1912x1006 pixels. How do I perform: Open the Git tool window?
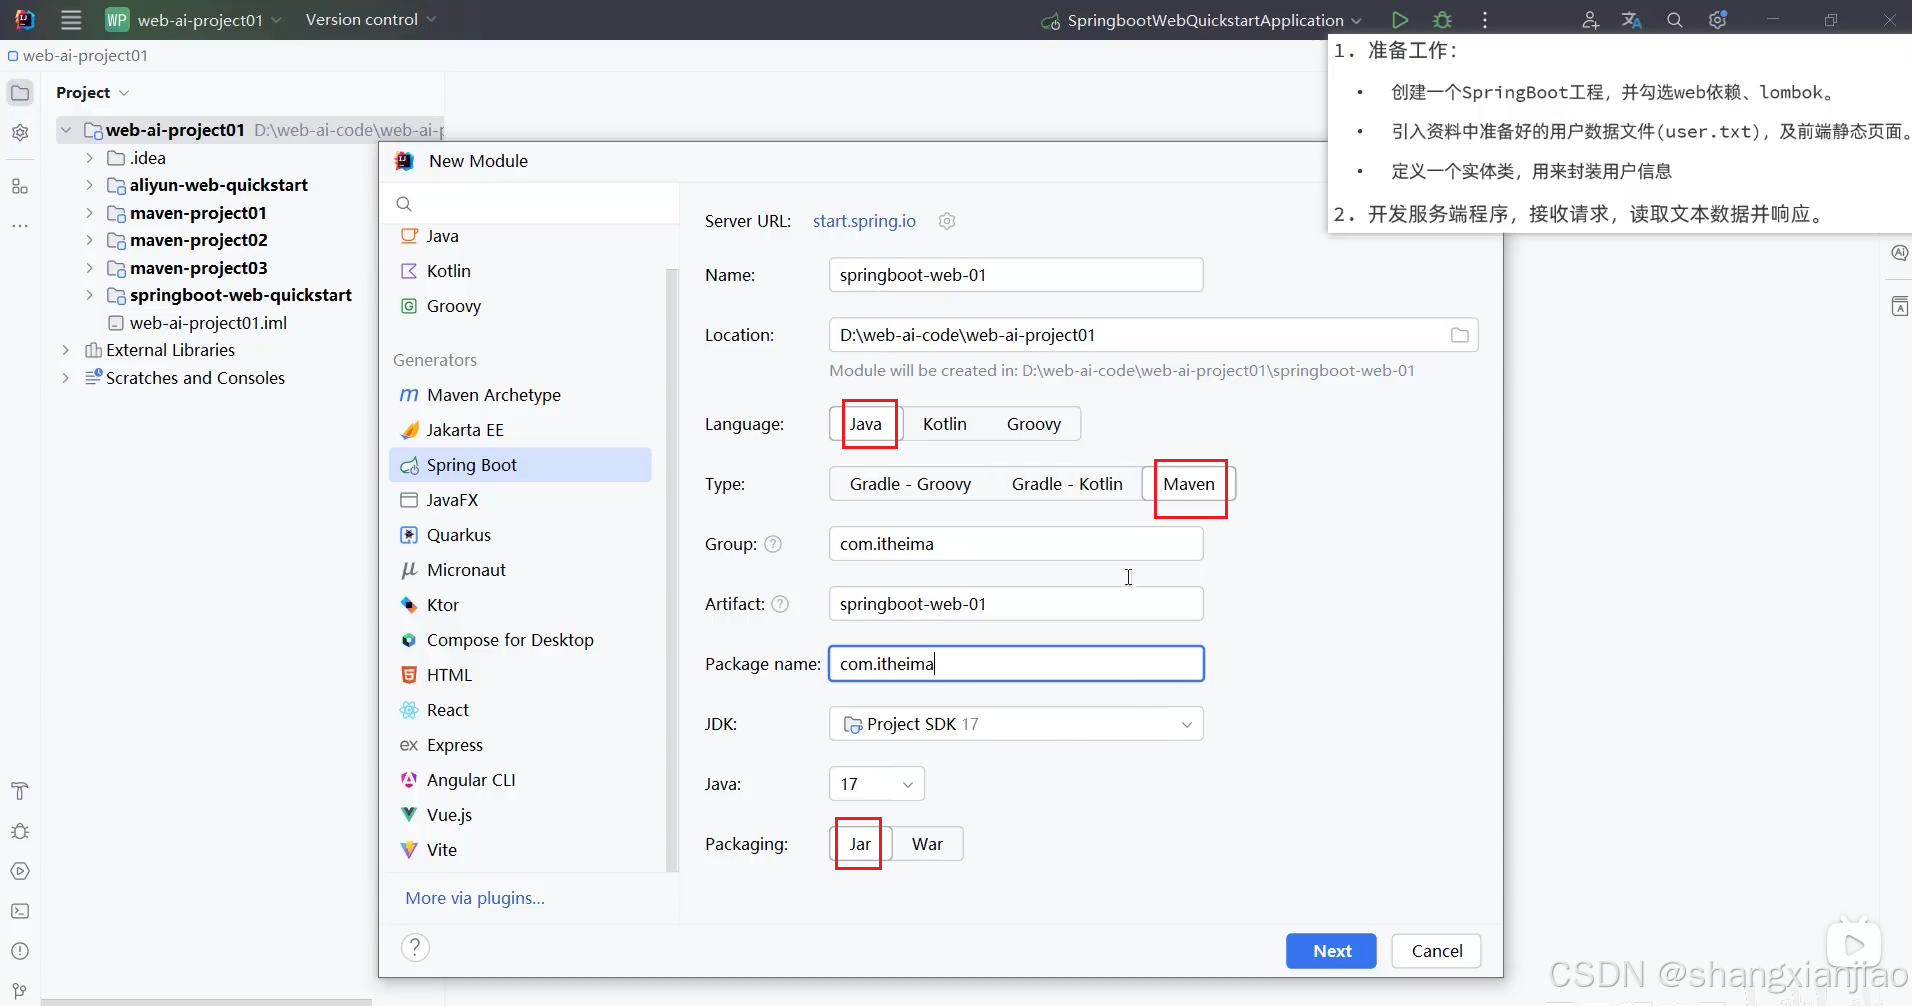pos(20,991)
